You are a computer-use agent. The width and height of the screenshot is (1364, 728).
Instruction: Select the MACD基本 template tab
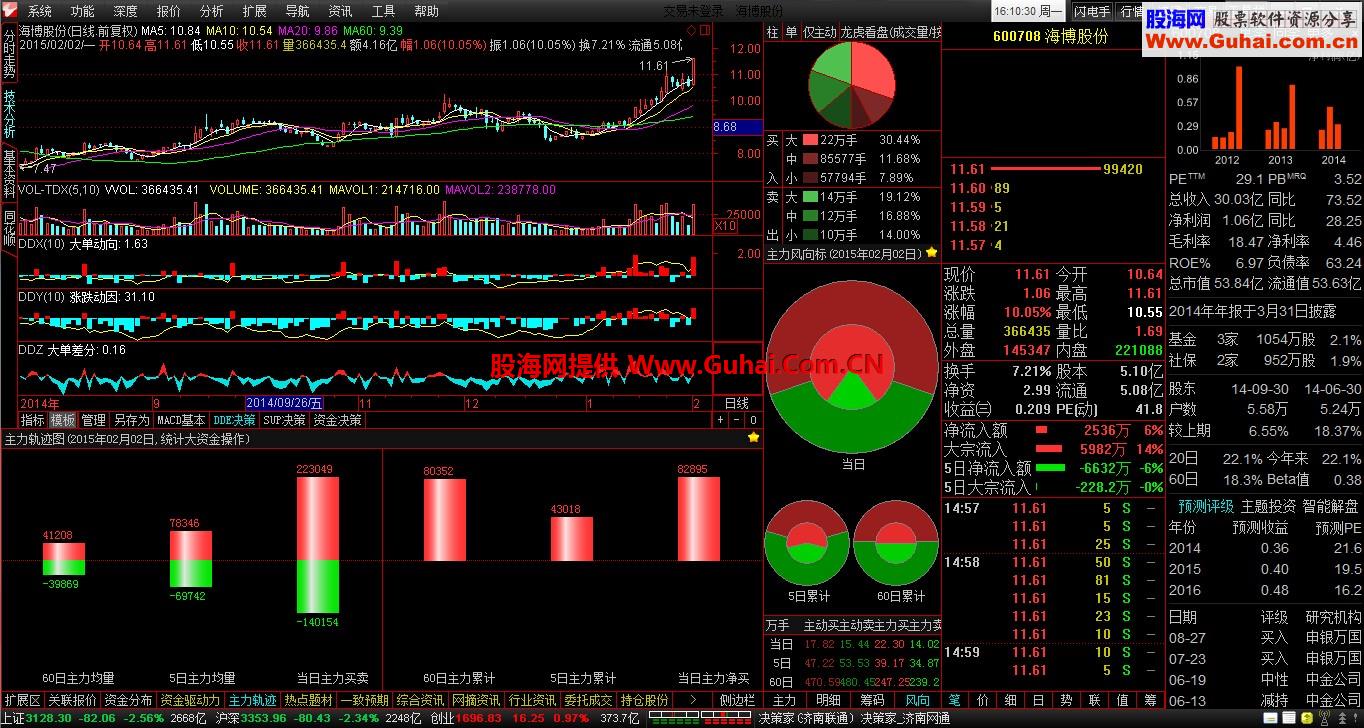point(181,421)
